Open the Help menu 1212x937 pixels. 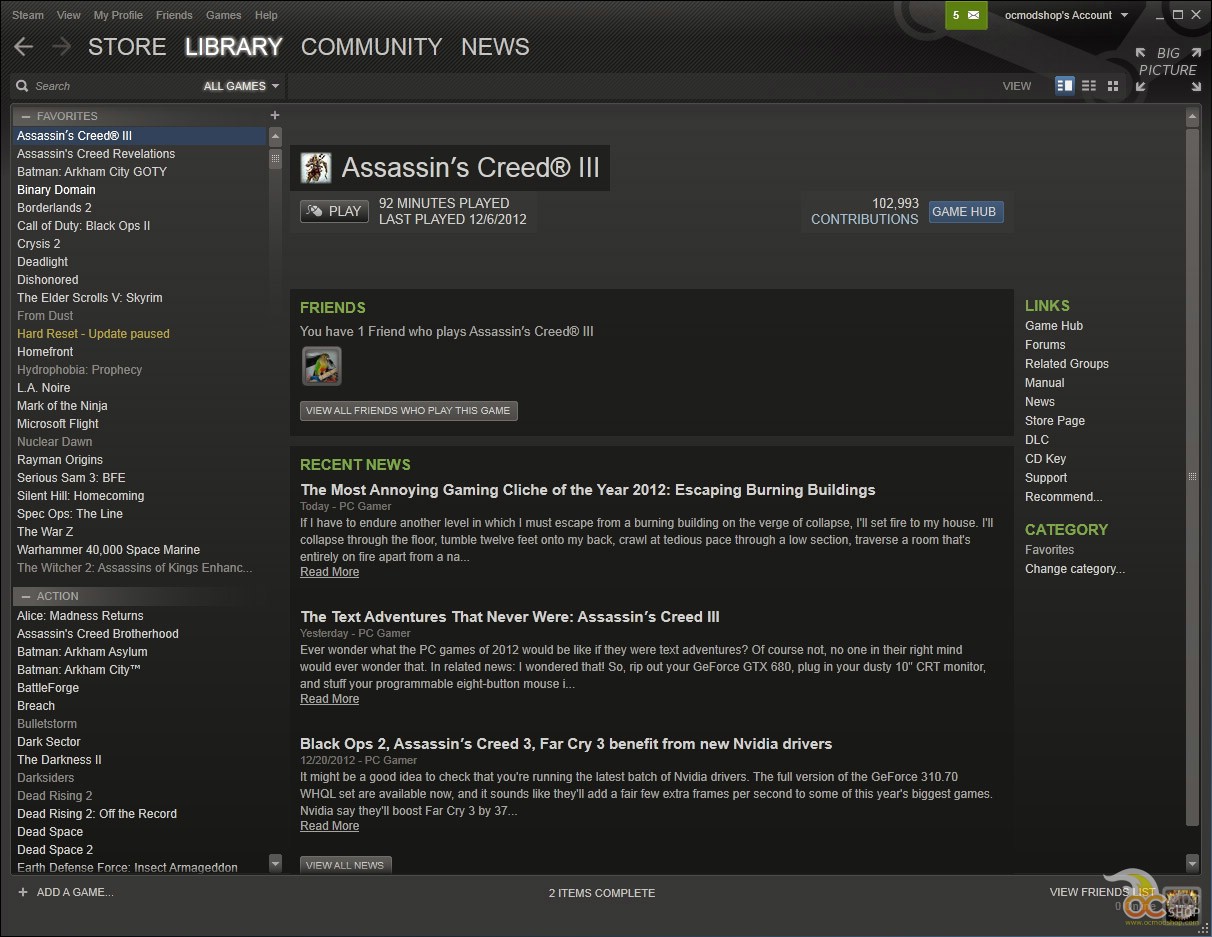[x=266, y=15]
